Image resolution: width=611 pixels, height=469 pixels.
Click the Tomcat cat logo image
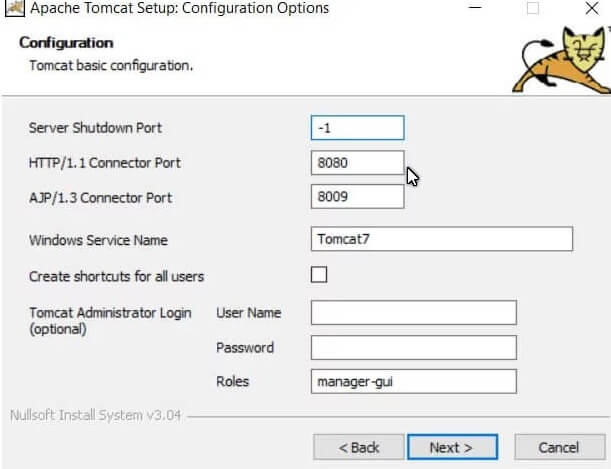[562, 60]
